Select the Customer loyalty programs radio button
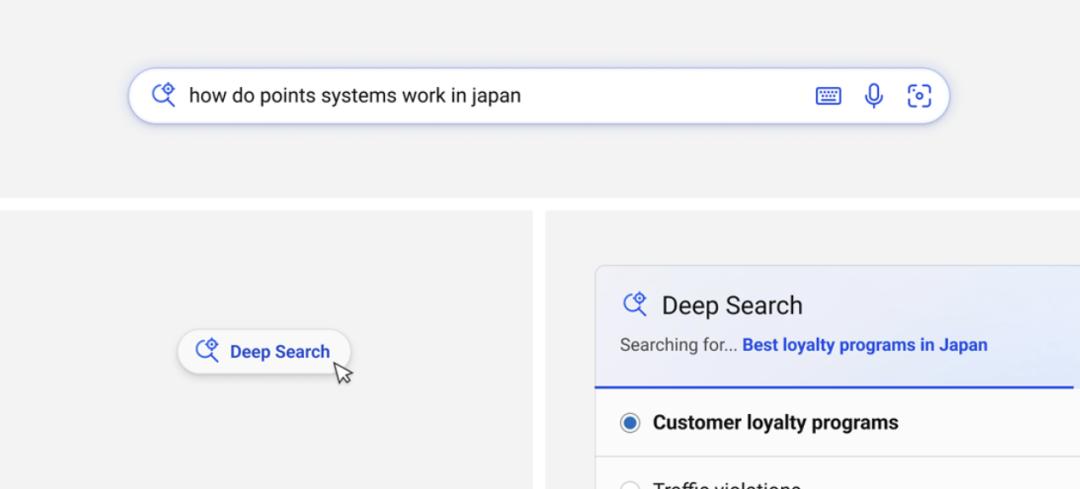 [x=630, y=423]
